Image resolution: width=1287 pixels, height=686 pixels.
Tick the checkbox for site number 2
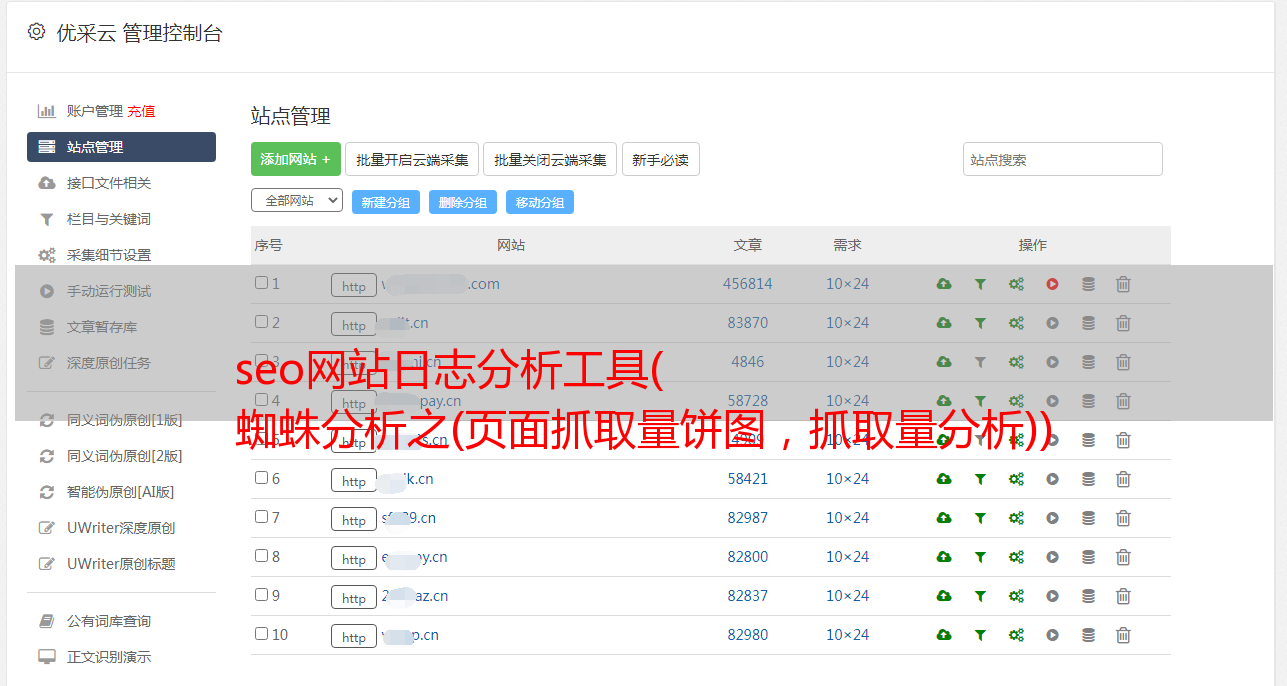point(261,322)
